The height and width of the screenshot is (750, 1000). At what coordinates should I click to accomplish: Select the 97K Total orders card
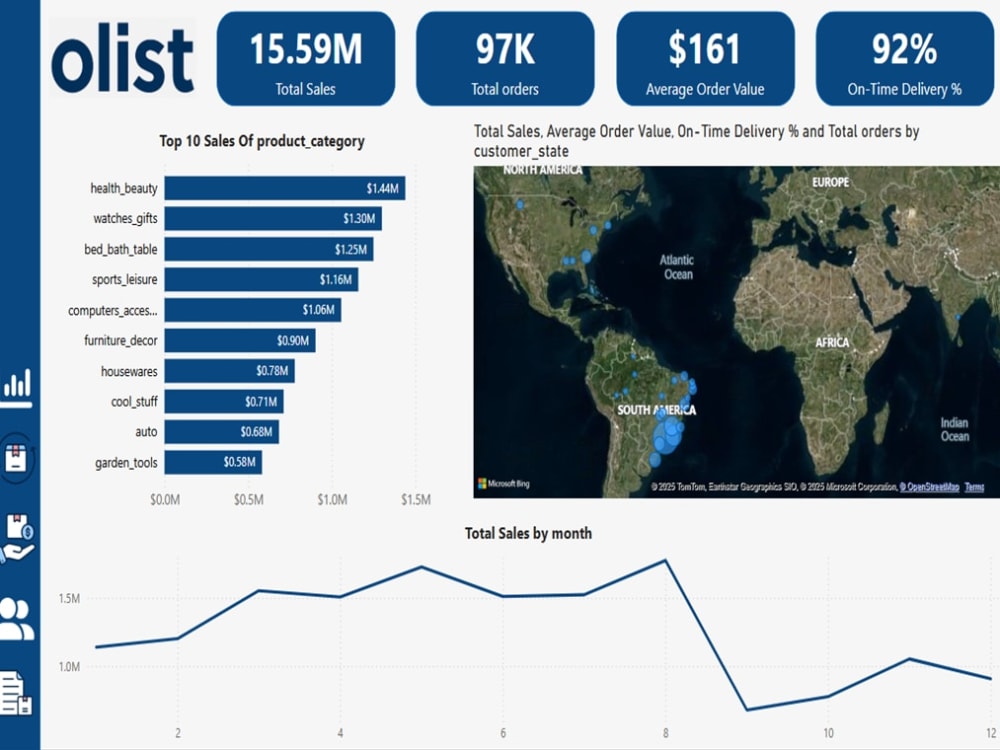point(505,59)
